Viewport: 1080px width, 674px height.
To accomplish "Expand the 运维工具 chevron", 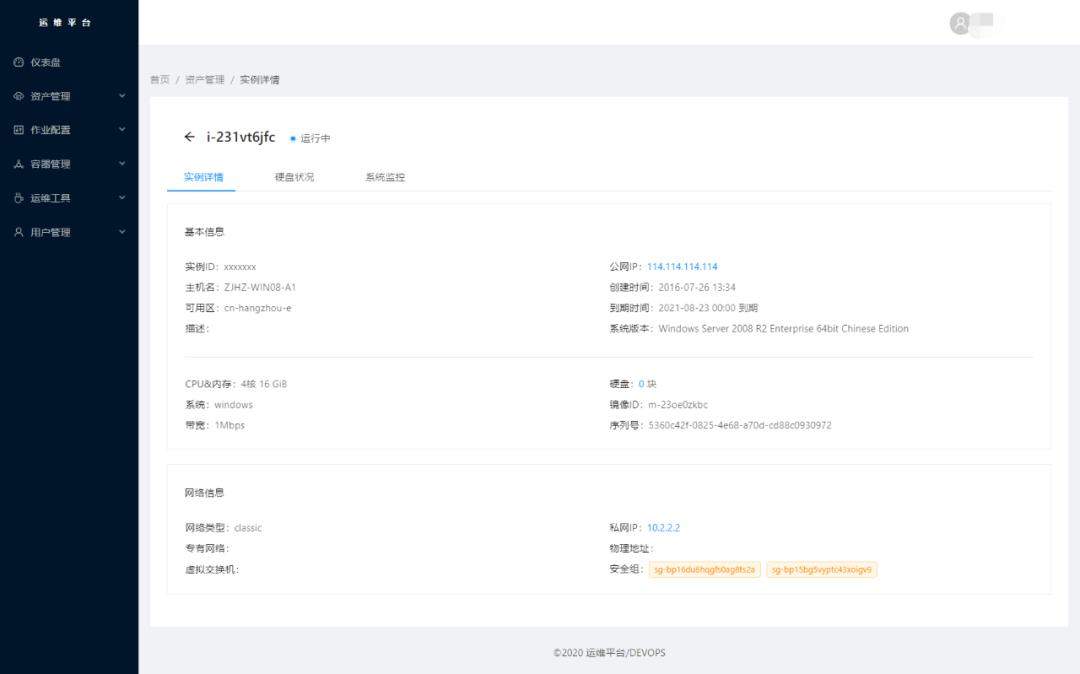I will [x=122, y=198].
